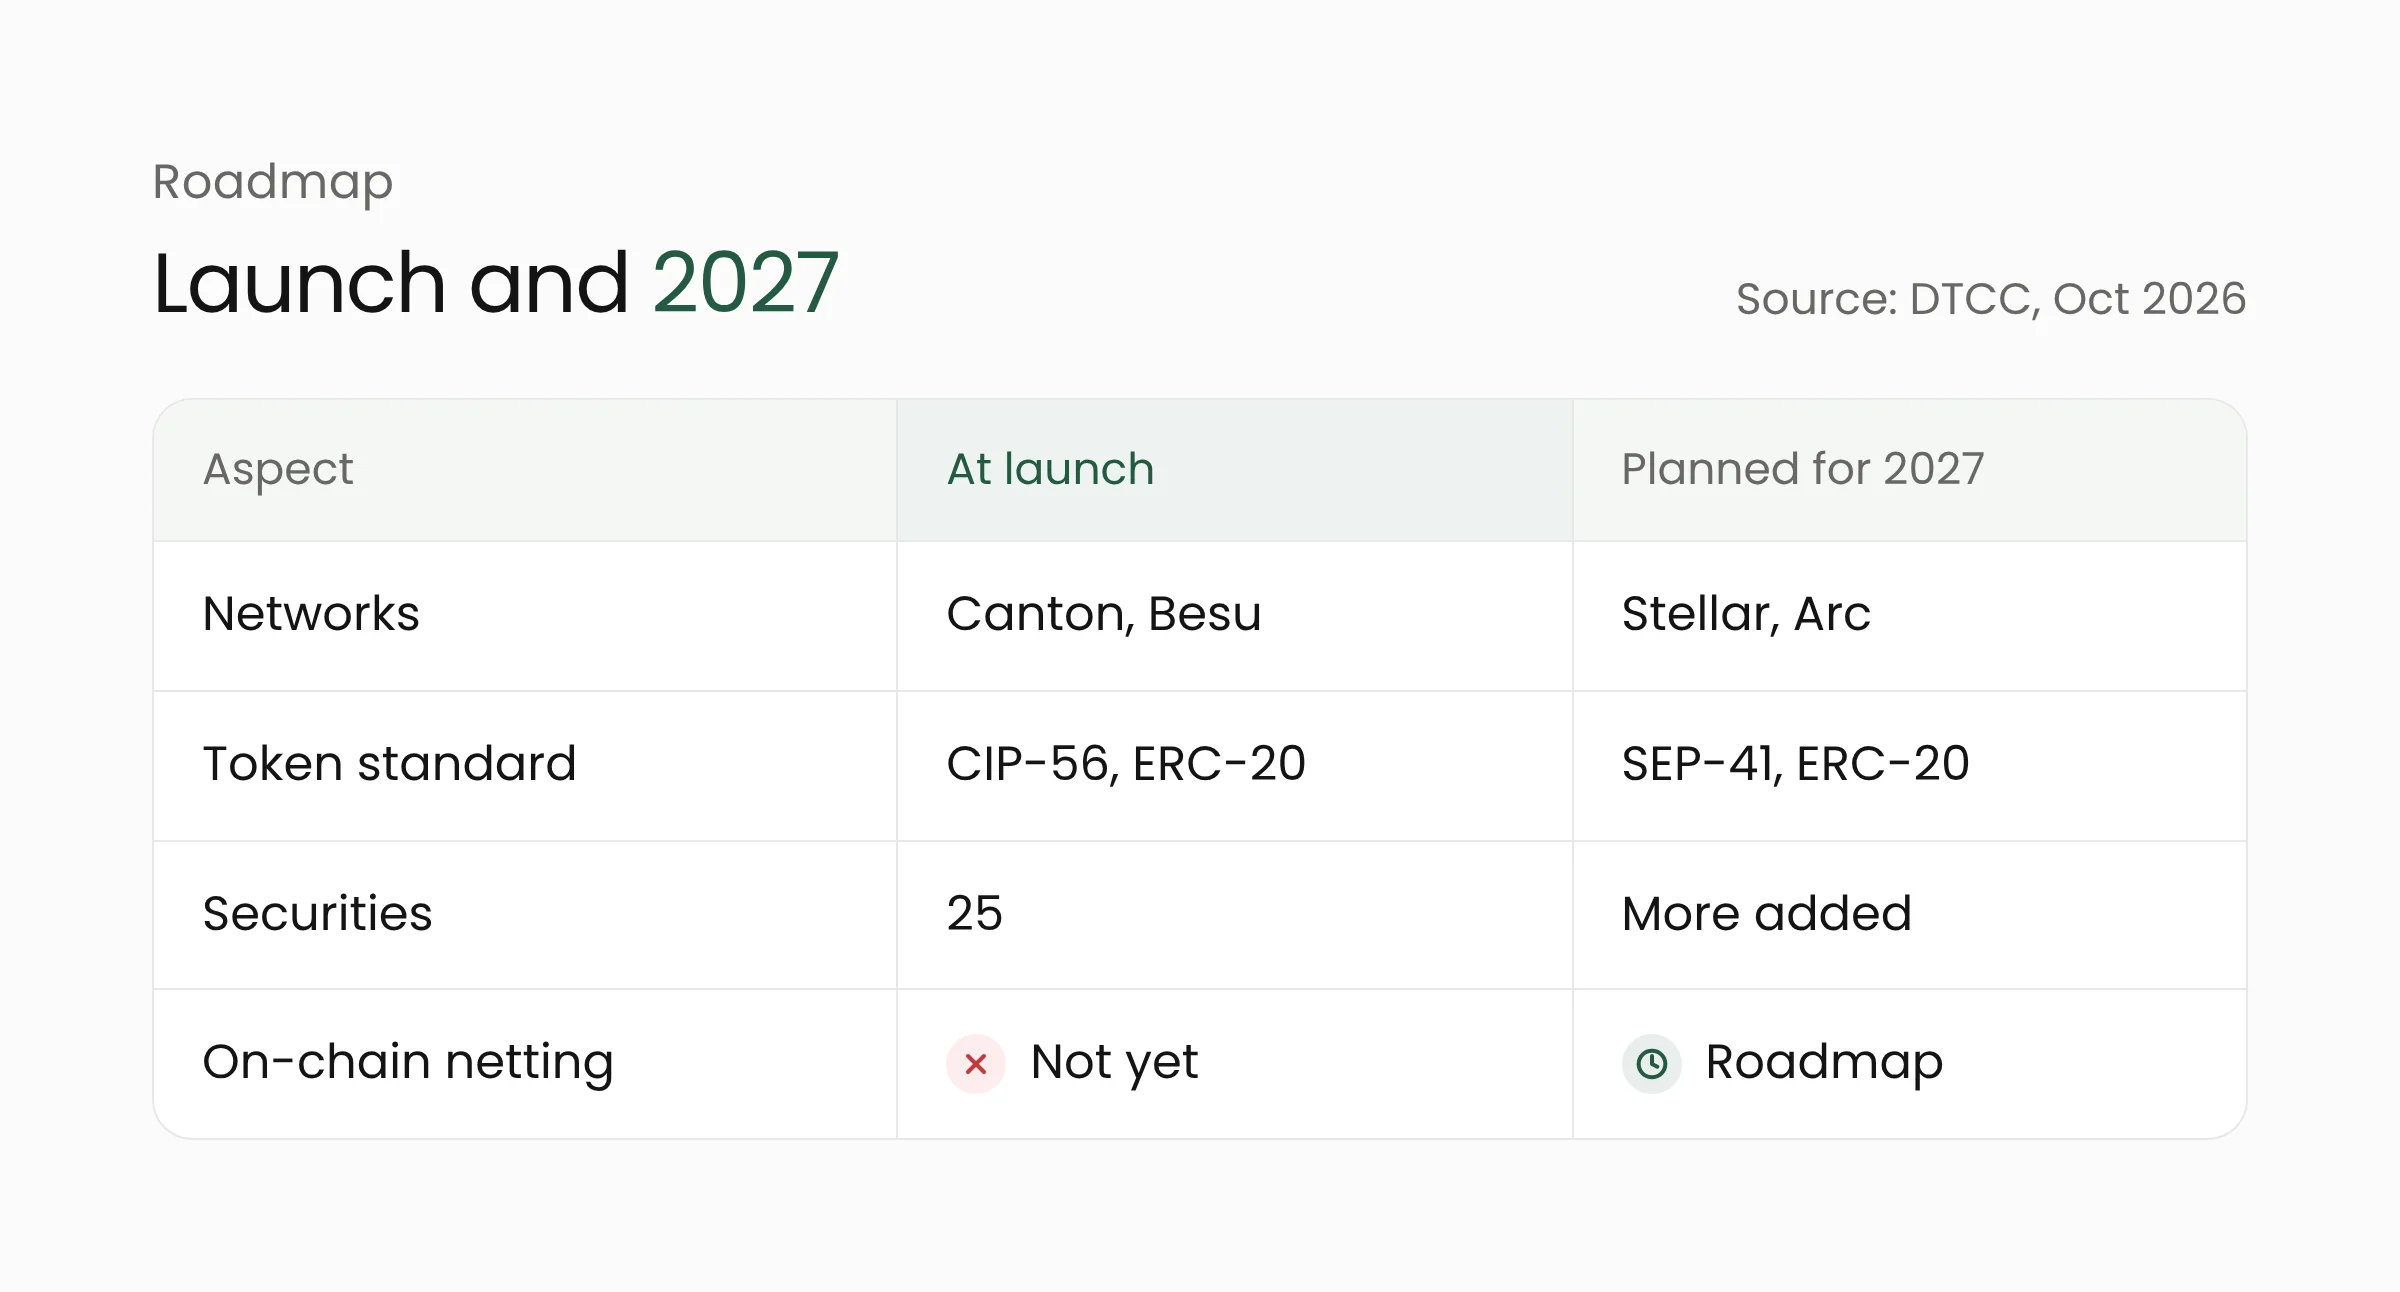Click the clock icon beside Roadmap
Viewport: 2400px width, 1292px height.
click(x=1652, y=1064)
